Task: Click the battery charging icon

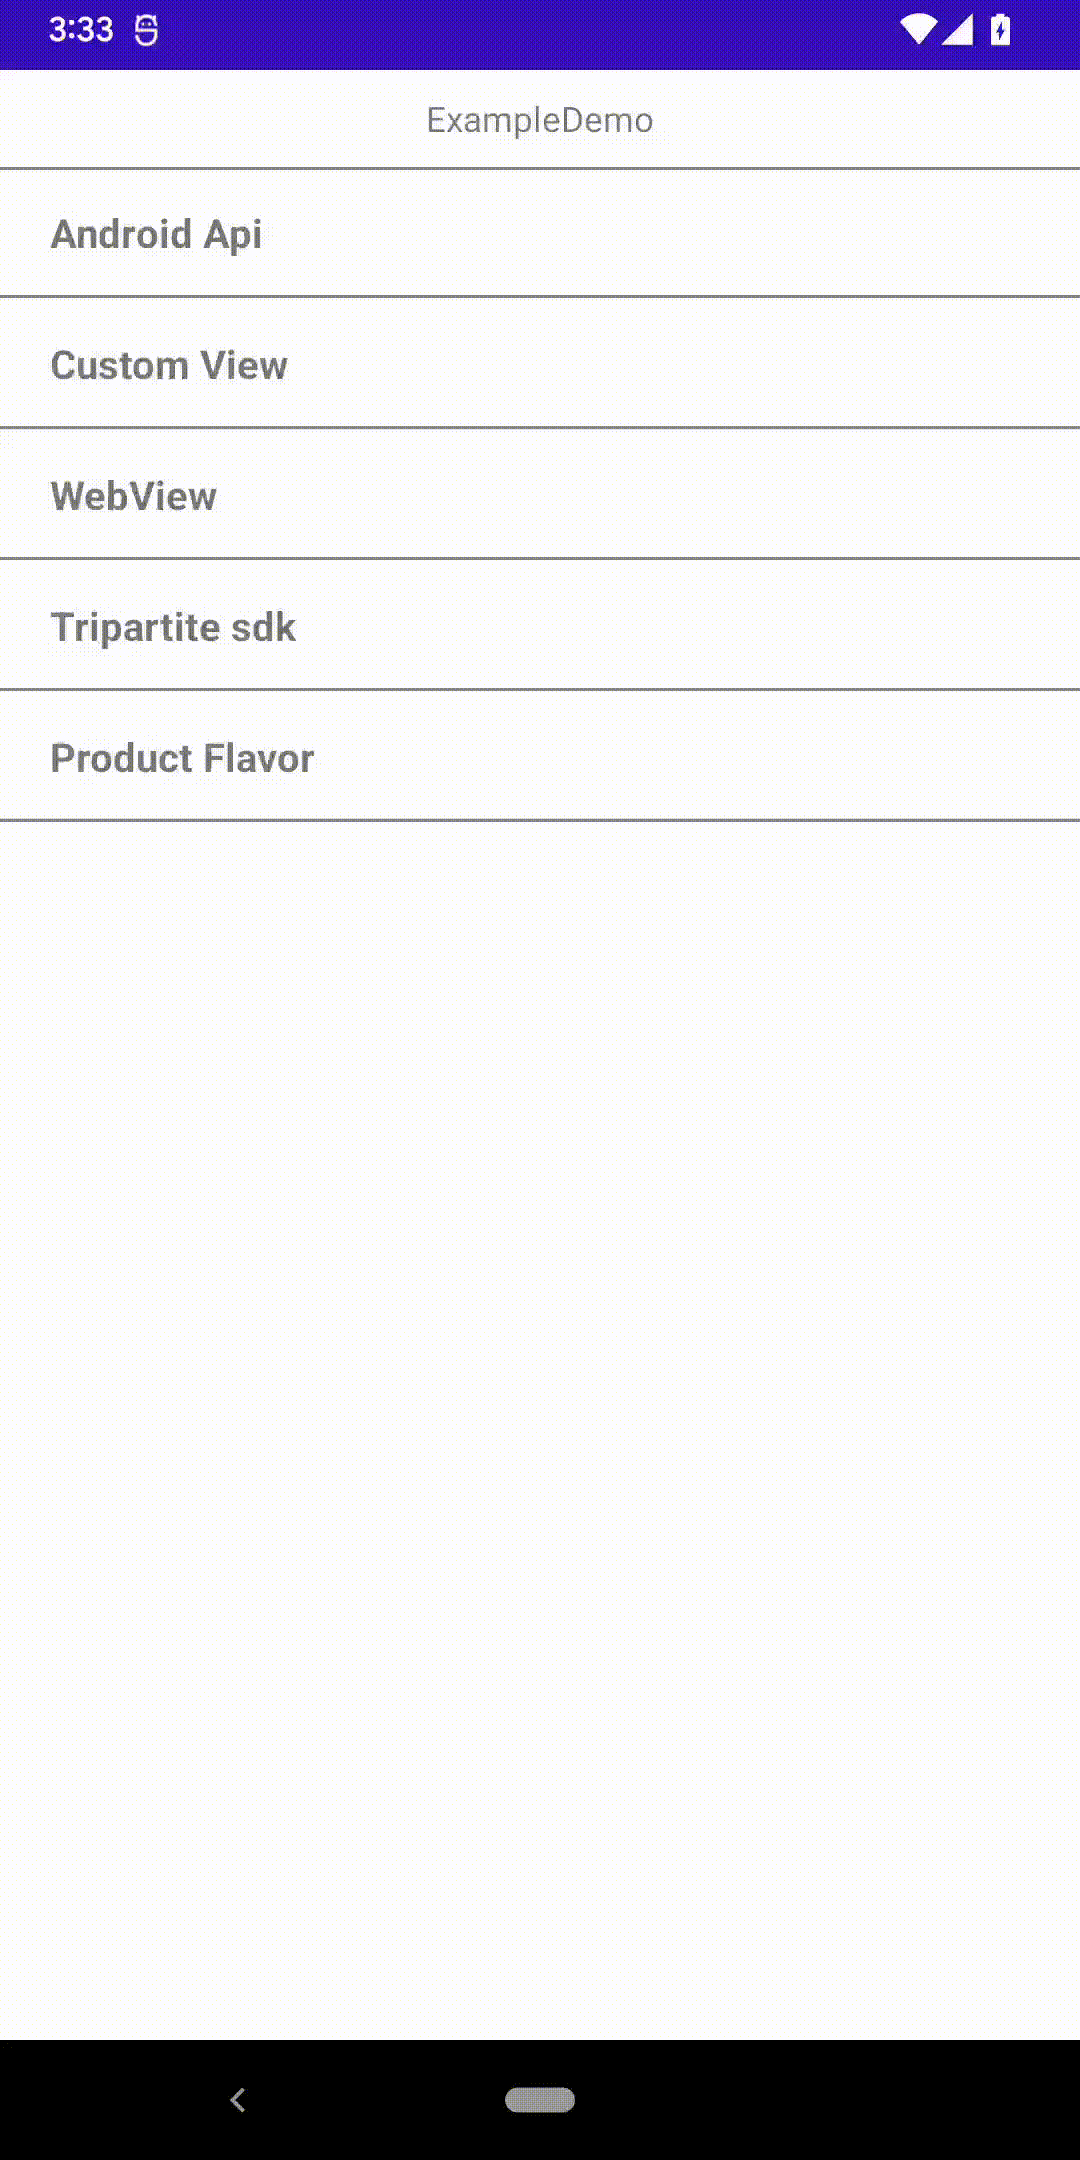Action: coord(1000,30)
